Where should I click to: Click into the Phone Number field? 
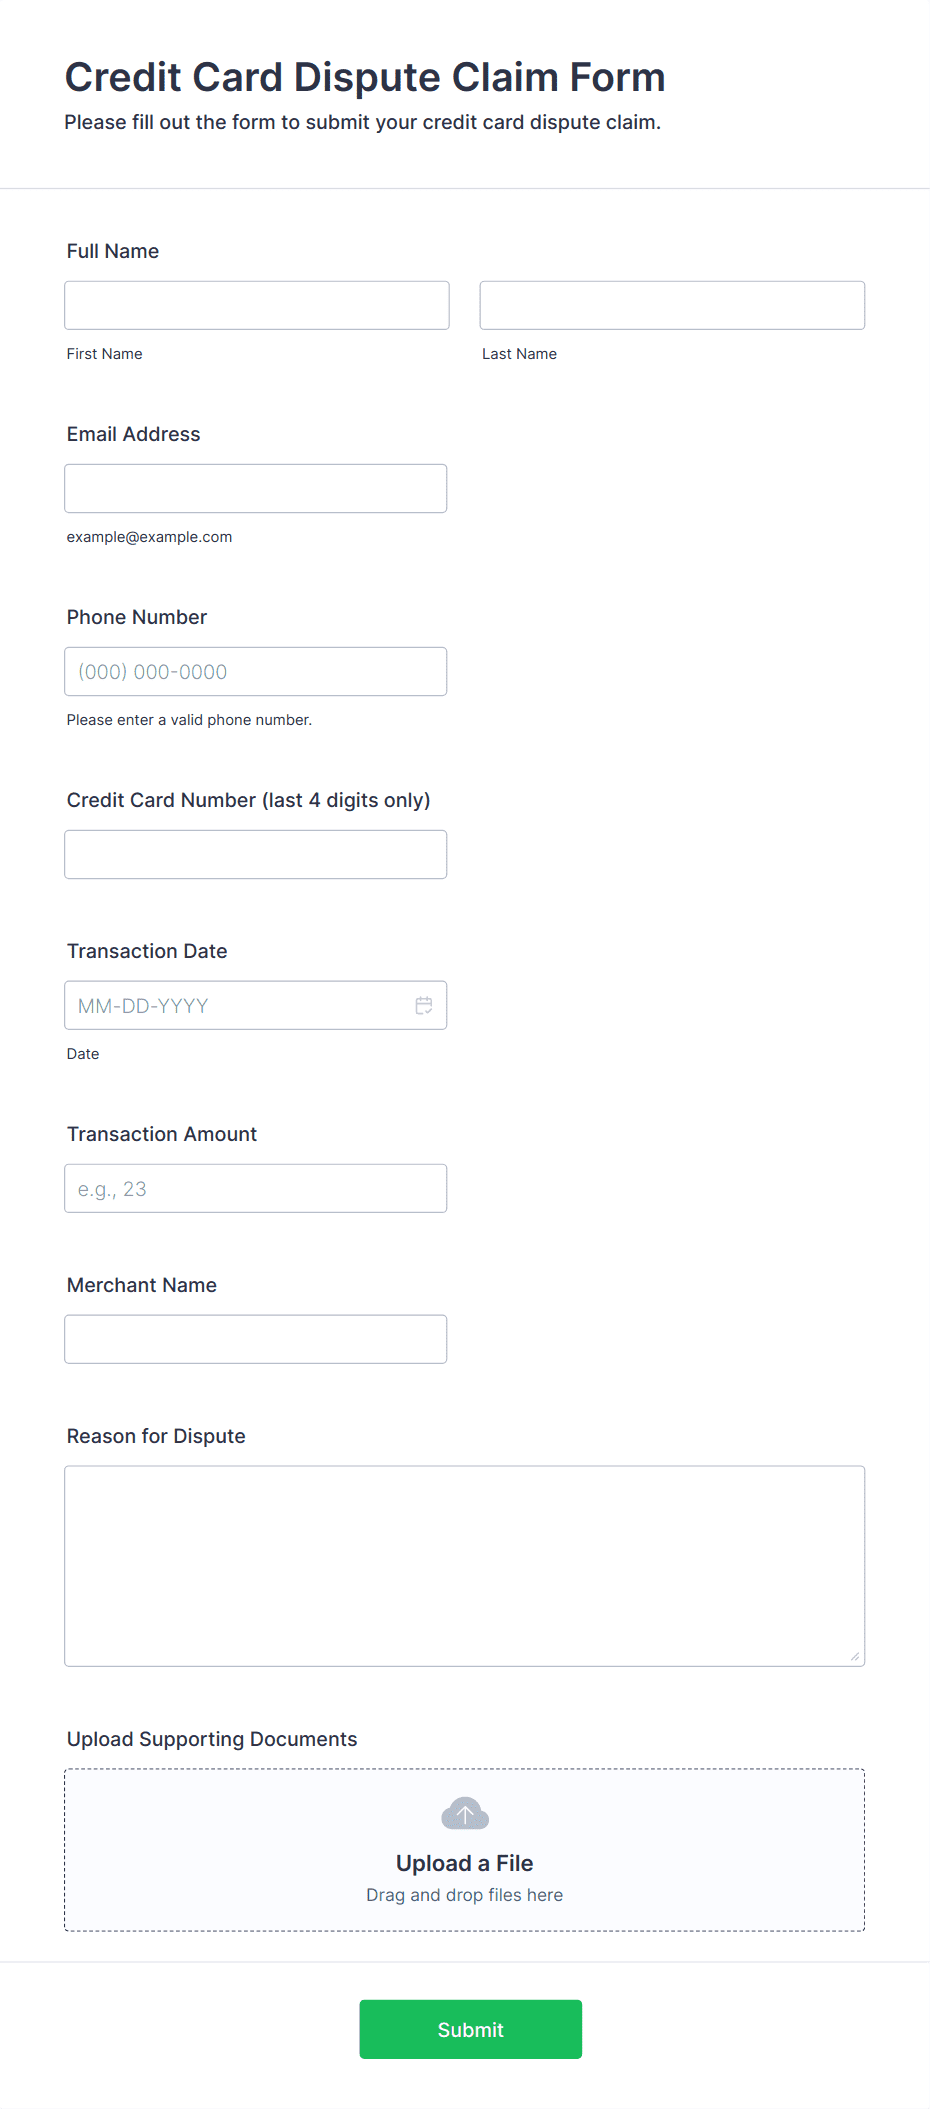[256, 671]
